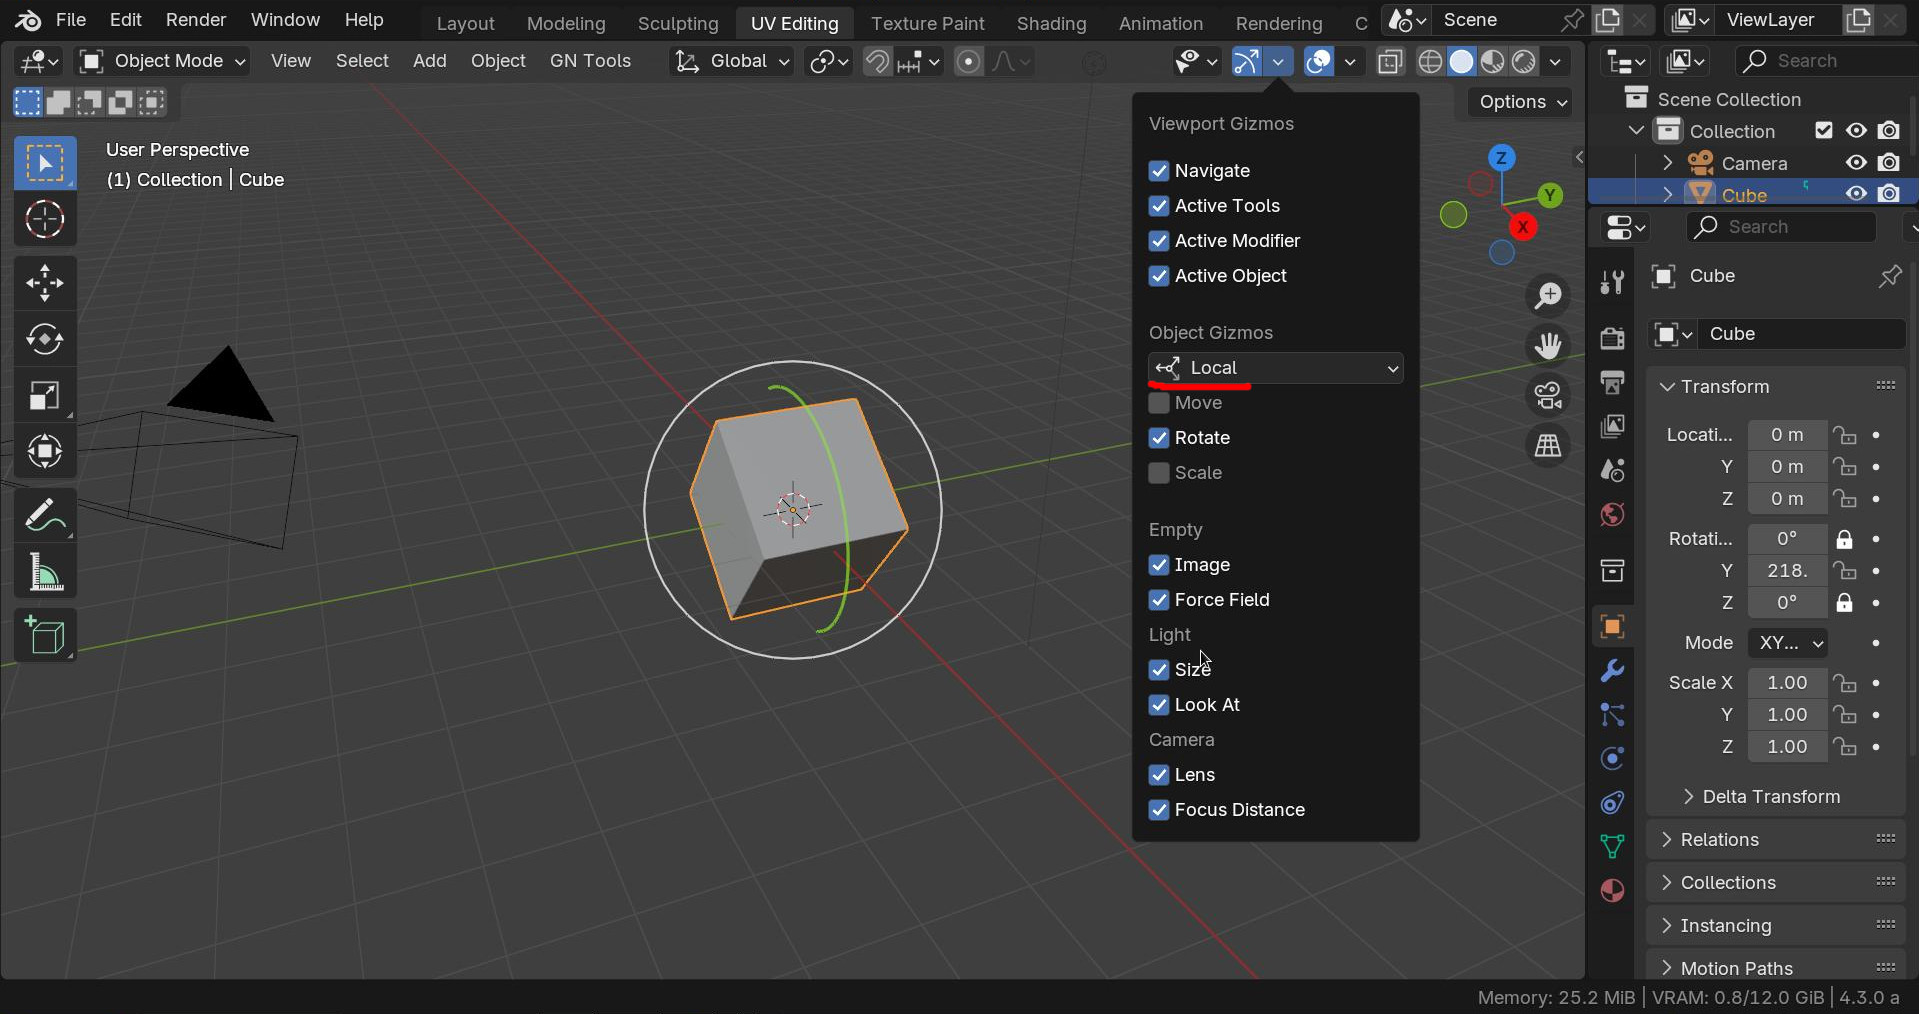The height and width of the screenshot is (1014, 1919).
Task: Disable the Rotate object gizmo
Action: (x=1159, y=438)
